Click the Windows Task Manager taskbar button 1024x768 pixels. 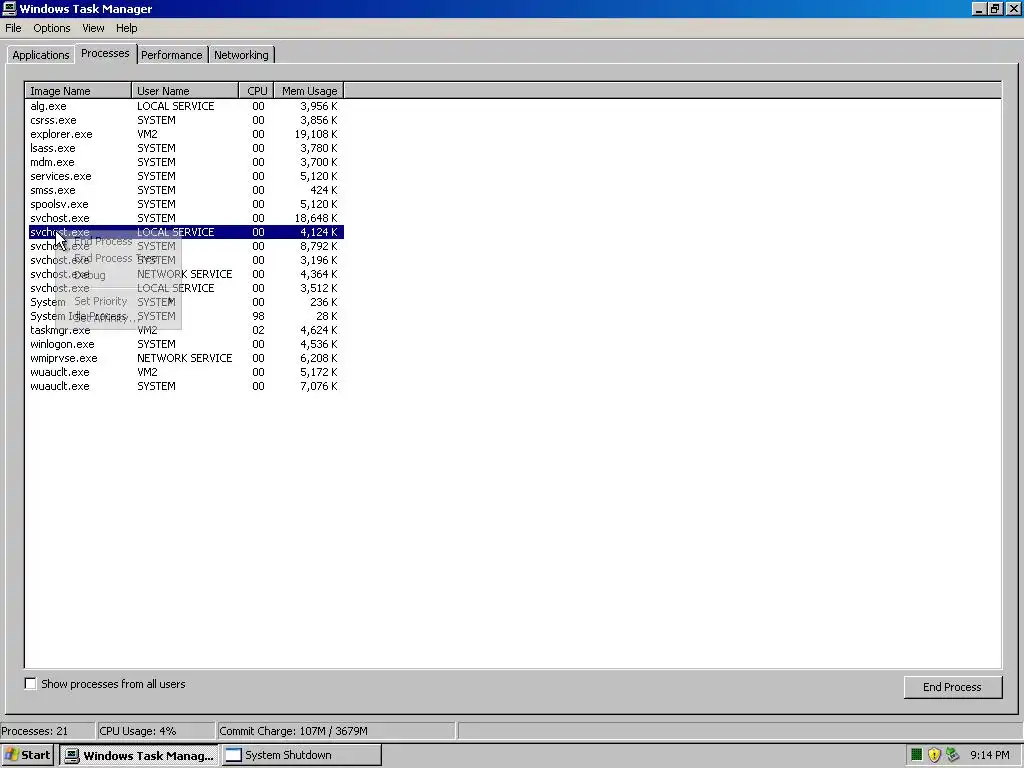point(139,755)
